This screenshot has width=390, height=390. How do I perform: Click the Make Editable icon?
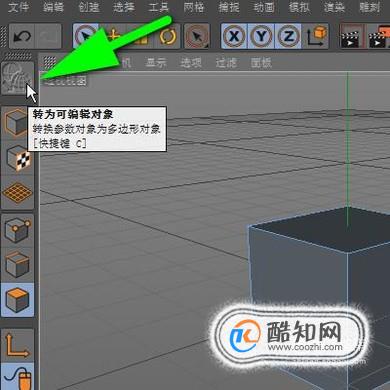point(17,79)
